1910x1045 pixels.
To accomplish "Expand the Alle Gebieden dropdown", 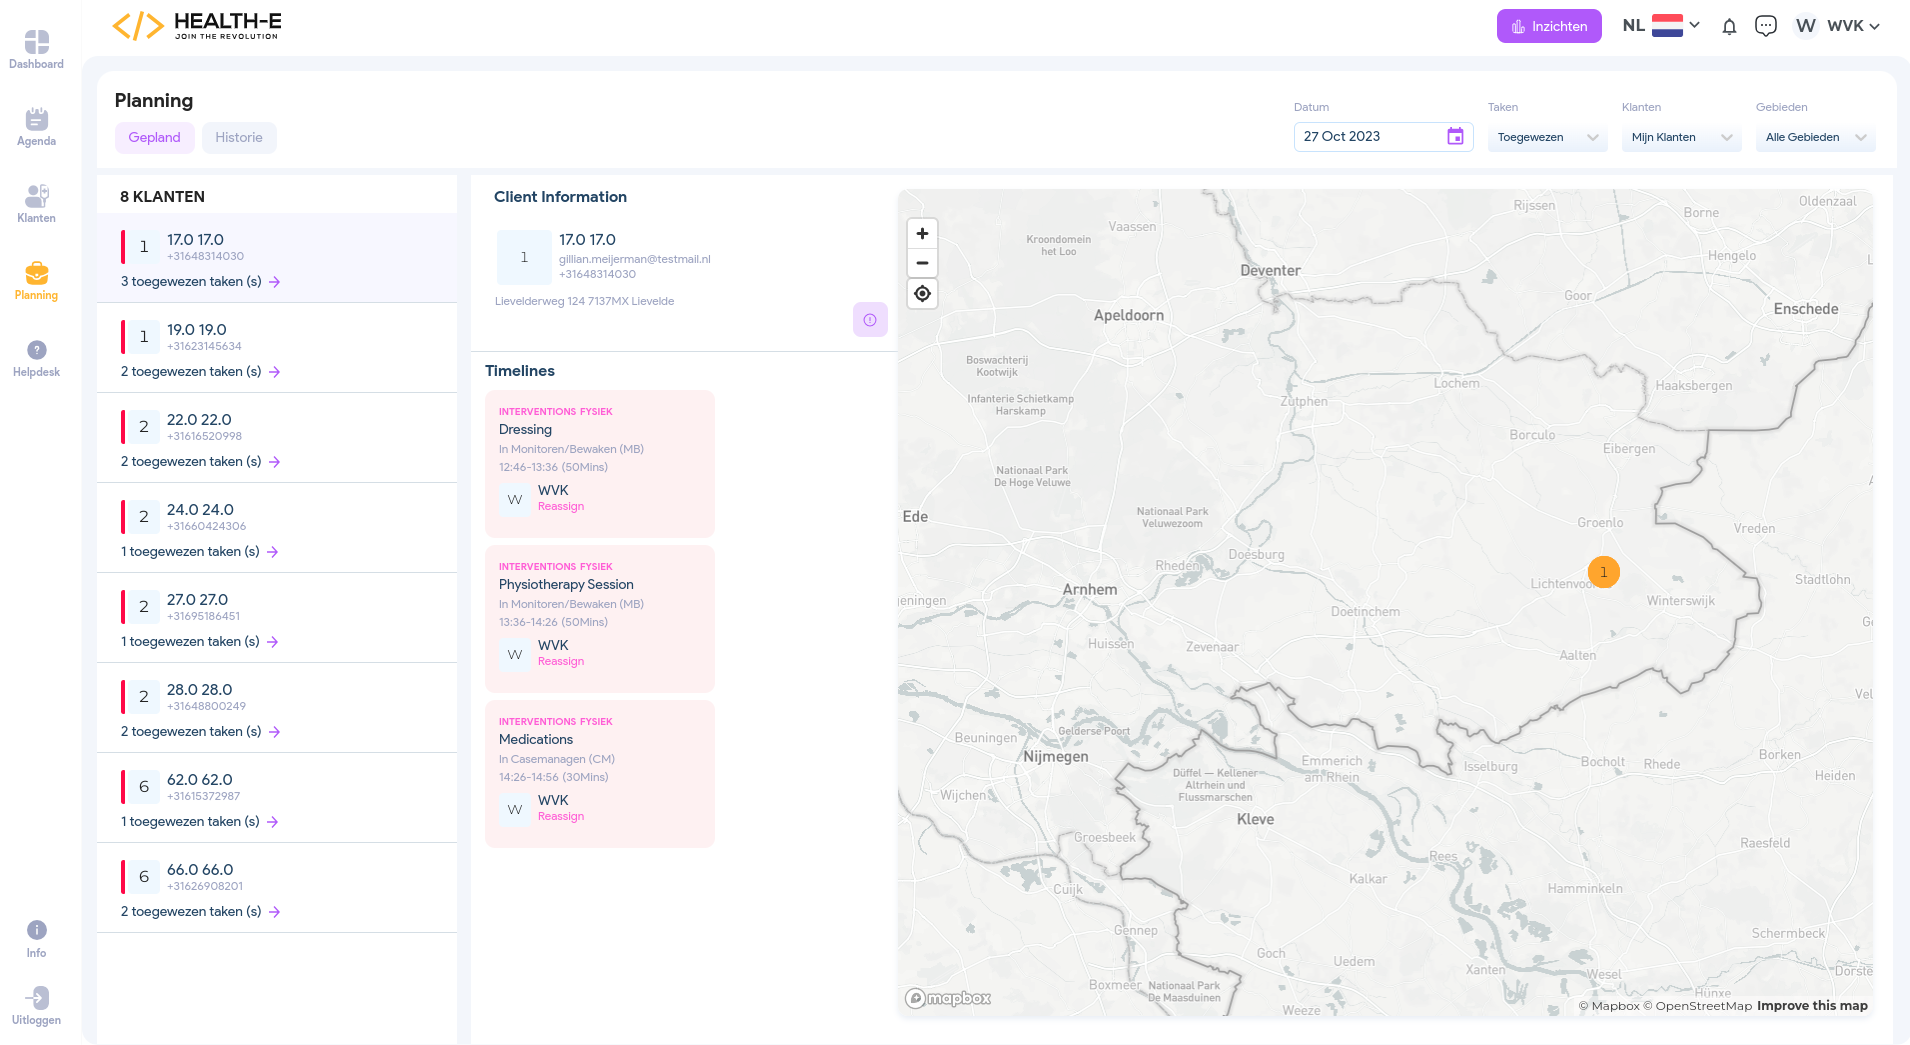I will [x=1815, y=138].
